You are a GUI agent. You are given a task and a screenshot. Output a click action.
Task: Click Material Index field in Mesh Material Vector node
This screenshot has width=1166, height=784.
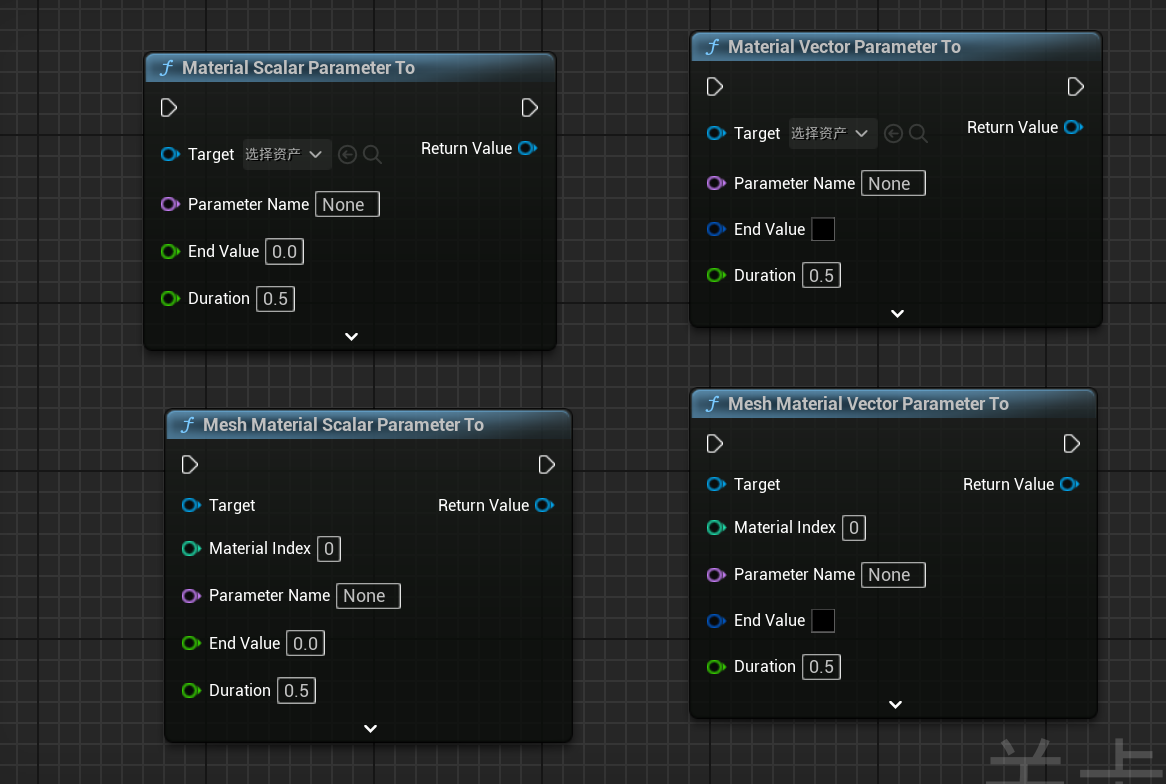click(853, 527)
